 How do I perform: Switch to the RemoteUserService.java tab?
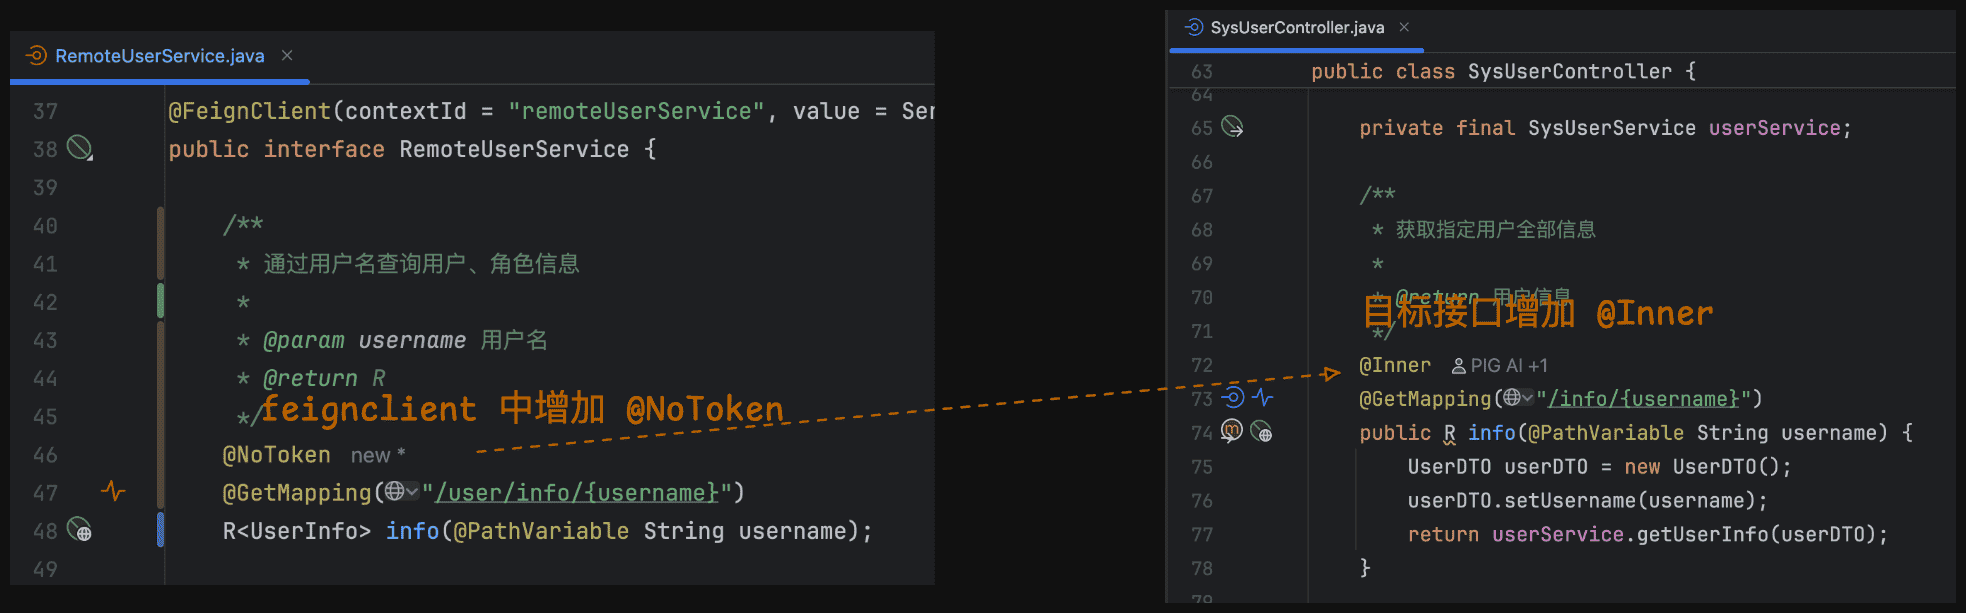click(159, 56)
